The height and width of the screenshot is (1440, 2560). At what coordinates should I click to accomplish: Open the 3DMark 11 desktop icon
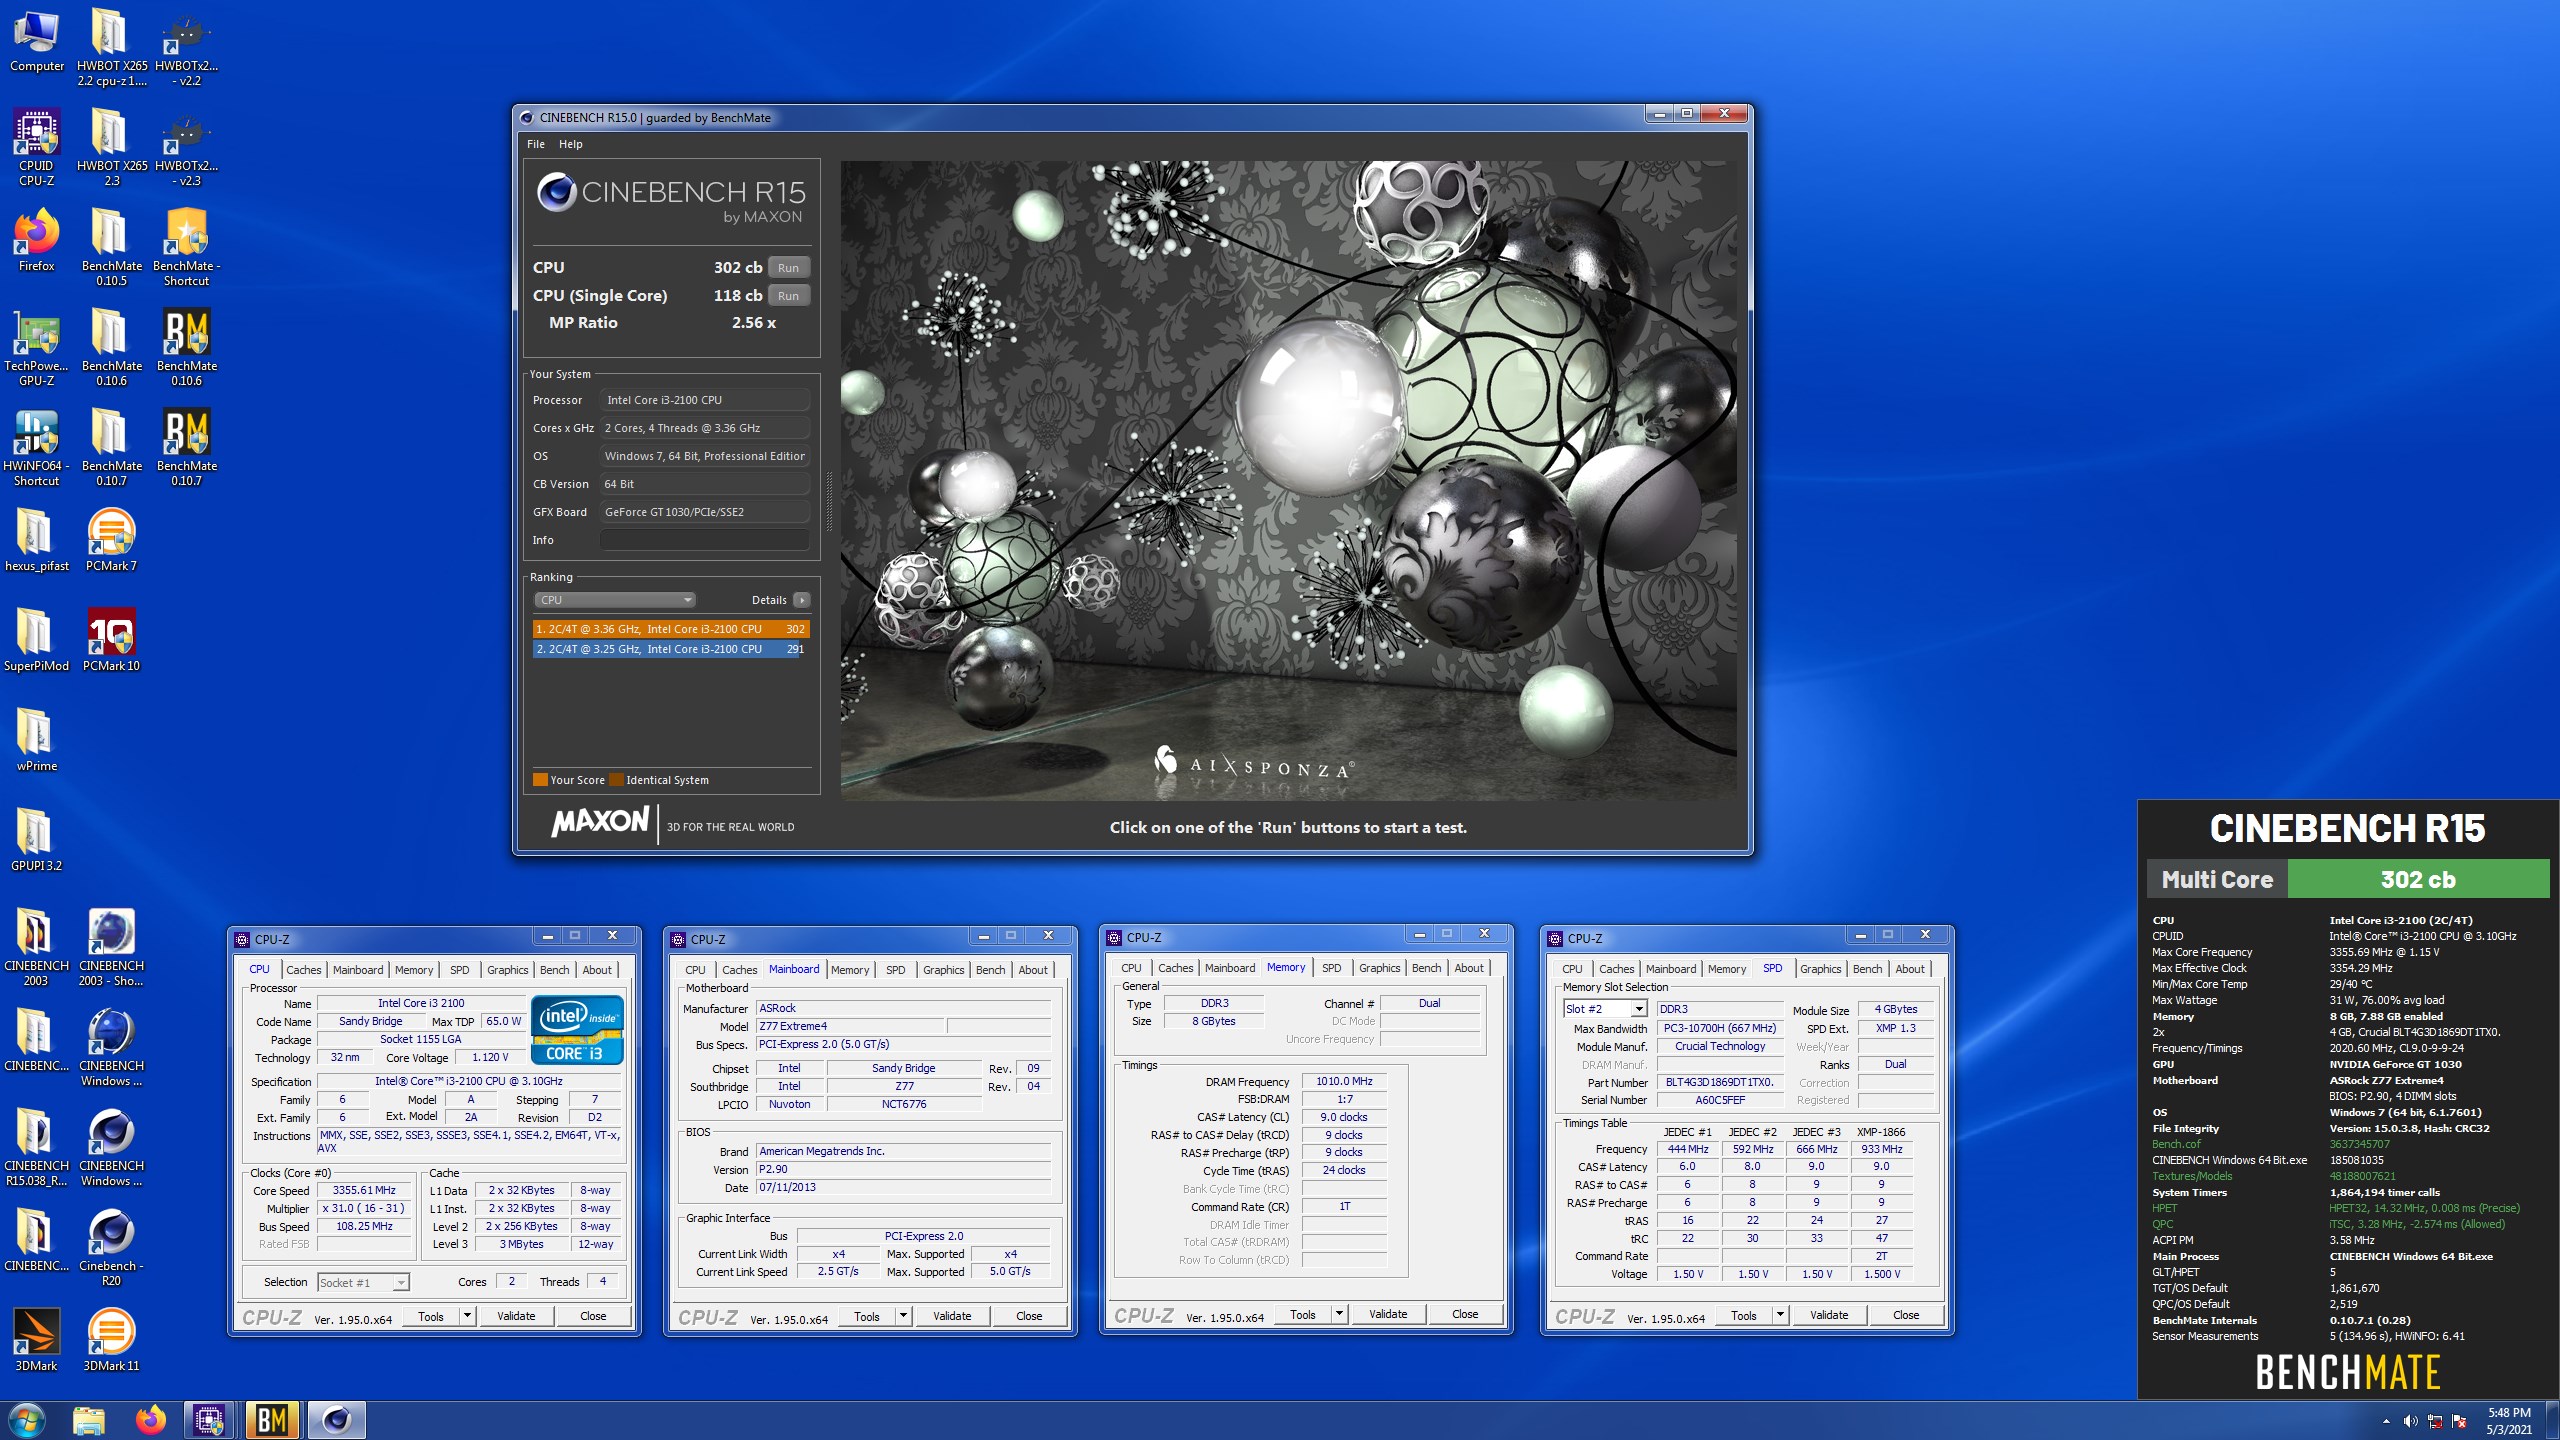click(x=111, y=1341)
